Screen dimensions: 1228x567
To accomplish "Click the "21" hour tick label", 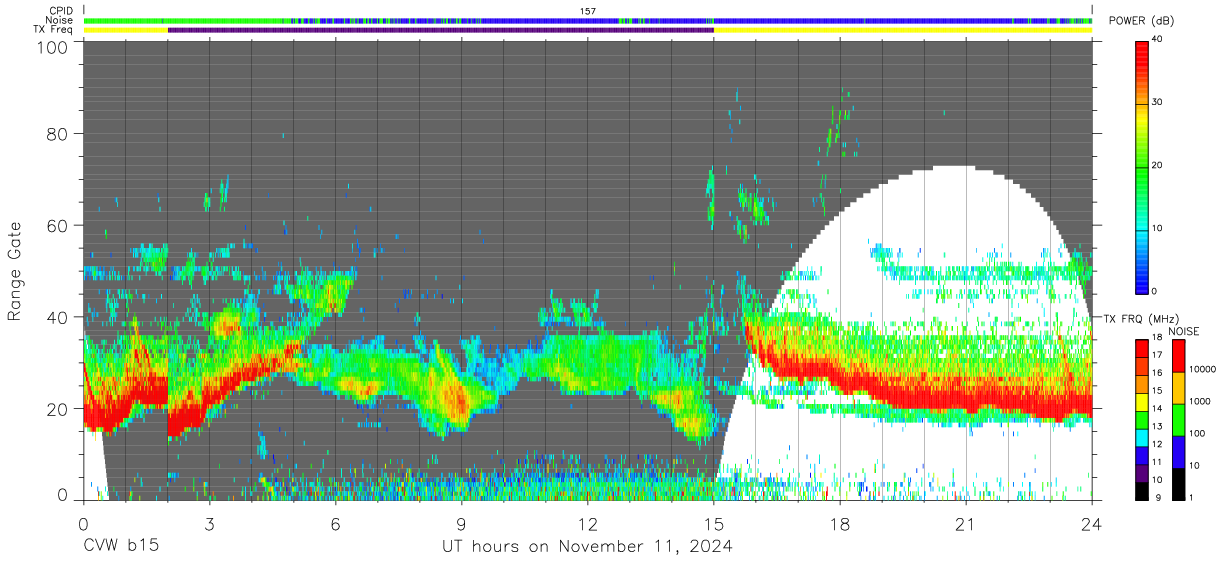I will (966, 524).
